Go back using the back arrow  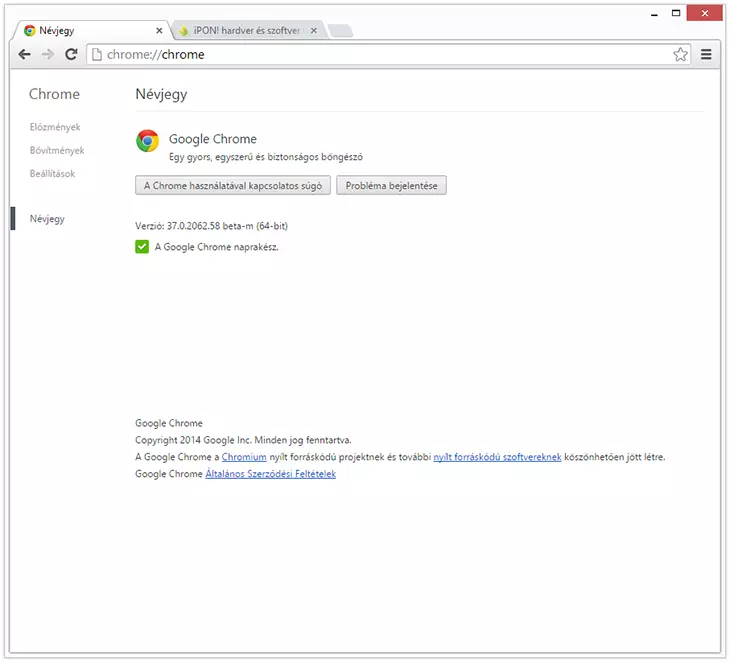25,54
